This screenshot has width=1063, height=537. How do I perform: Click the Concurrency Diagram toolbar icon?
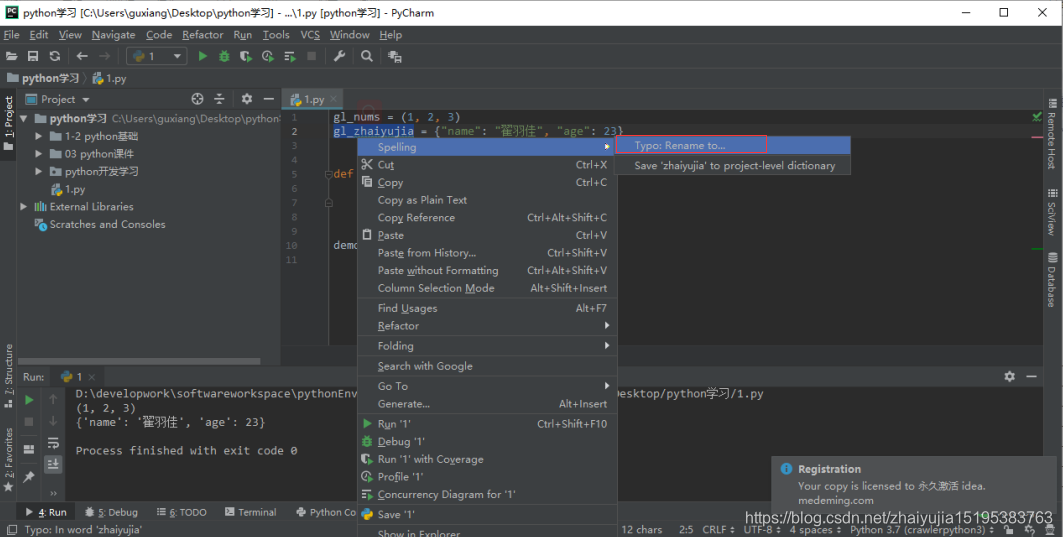(x=289, y=56)
